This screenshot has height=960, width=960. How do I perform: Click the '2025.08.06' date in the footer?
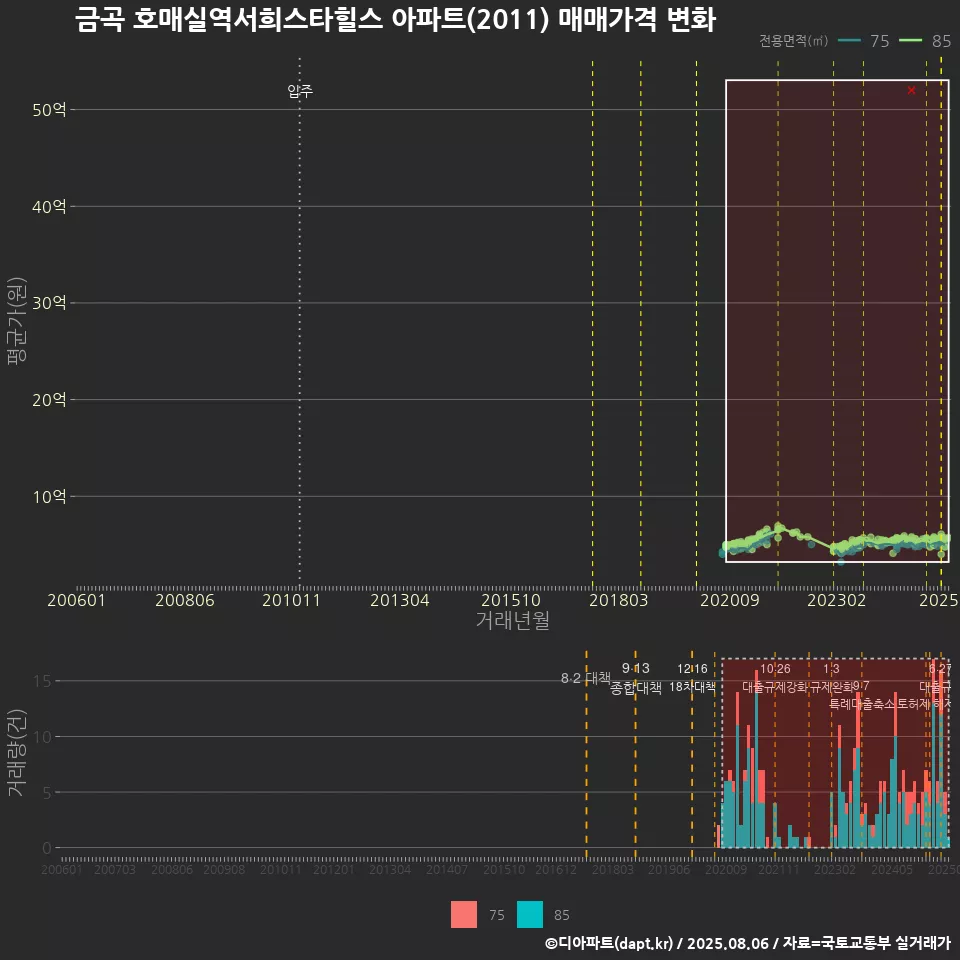(x=727, y=943)
